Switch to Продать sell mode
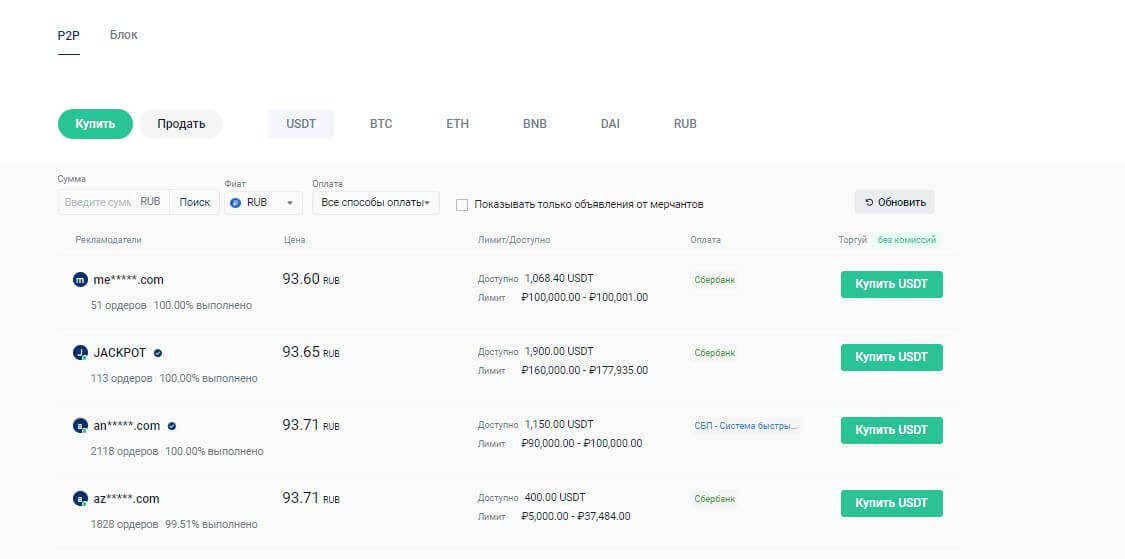 (x=180, y=124)
